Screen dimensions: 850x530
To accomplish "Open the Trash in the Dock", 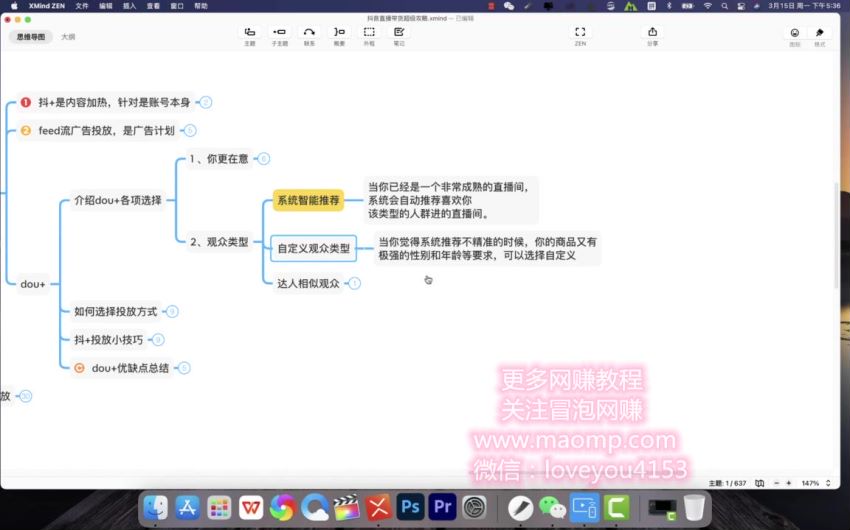I will [x=694, y=508].
